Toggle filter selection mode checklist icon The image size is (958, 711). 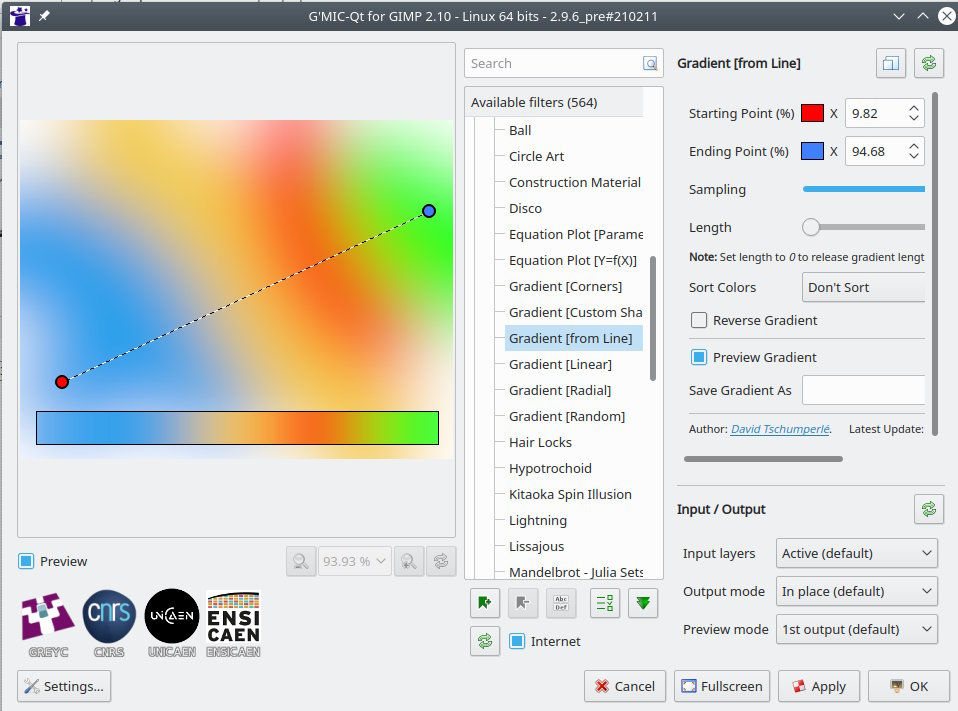605,603
